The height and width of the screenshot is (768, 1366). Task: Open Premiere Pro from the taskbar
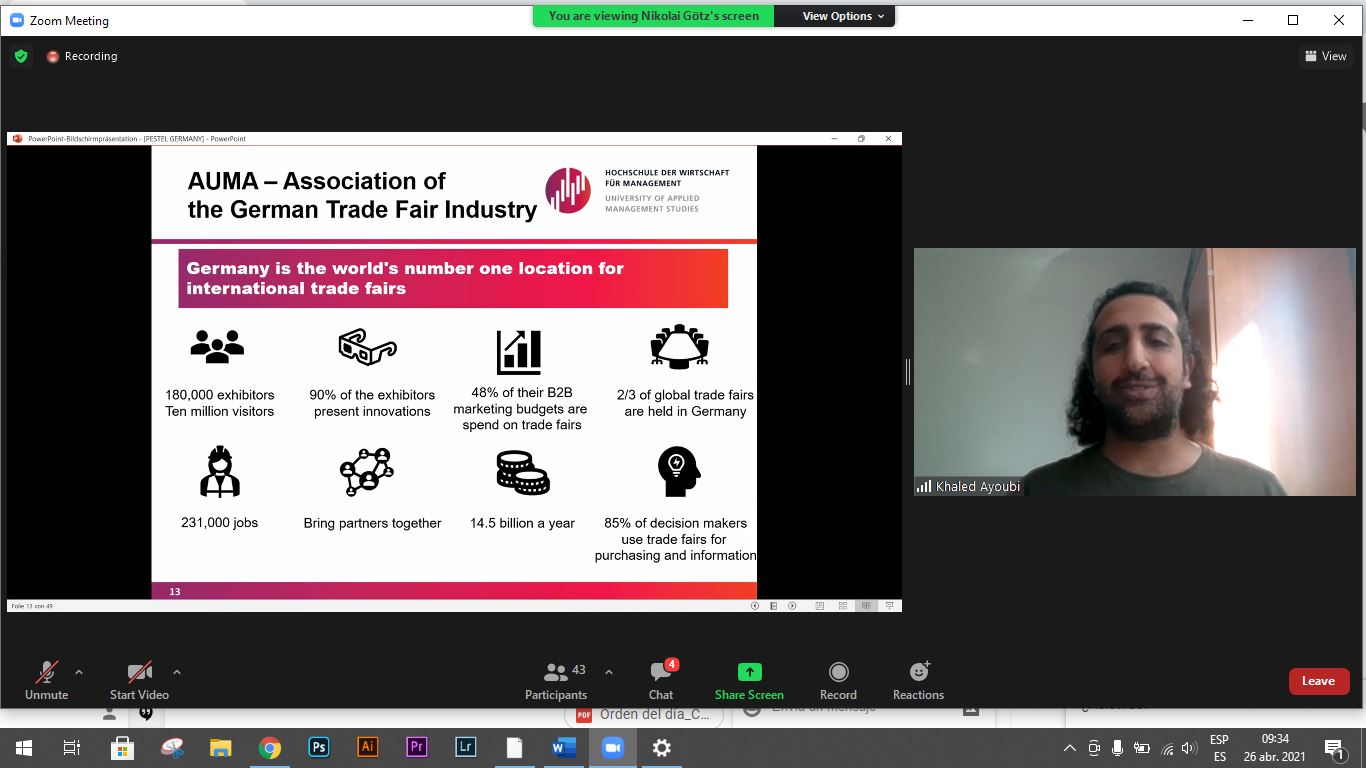point(416,747)
